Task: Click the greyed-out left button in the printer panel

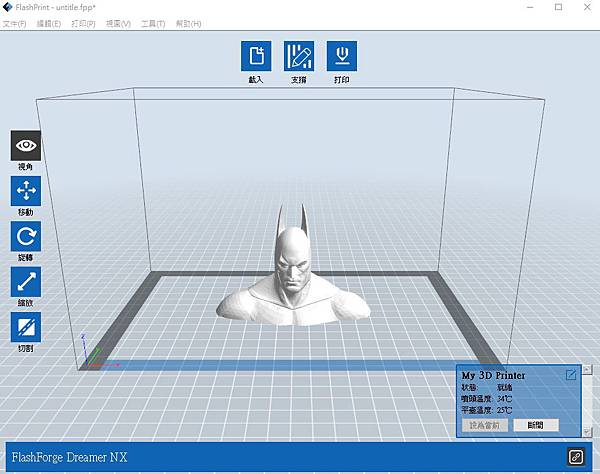Action: pos(485,425)
